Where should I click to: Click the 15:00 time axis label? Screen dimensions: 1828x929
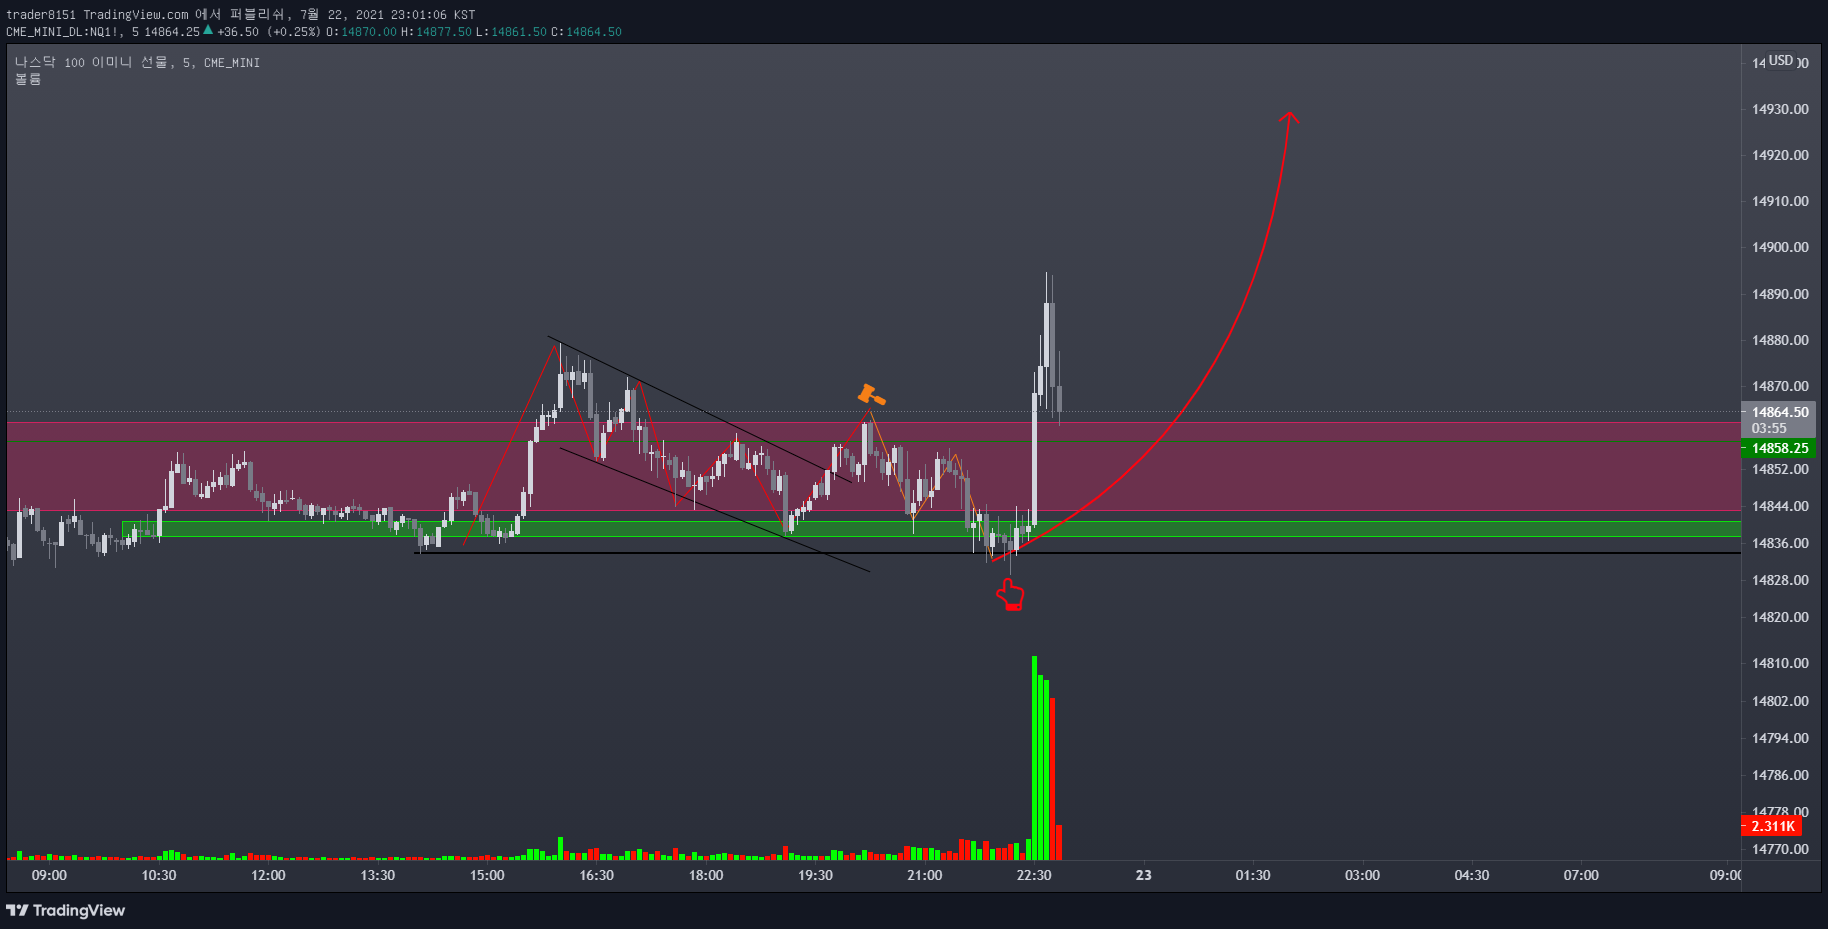[x=487, y=875]
